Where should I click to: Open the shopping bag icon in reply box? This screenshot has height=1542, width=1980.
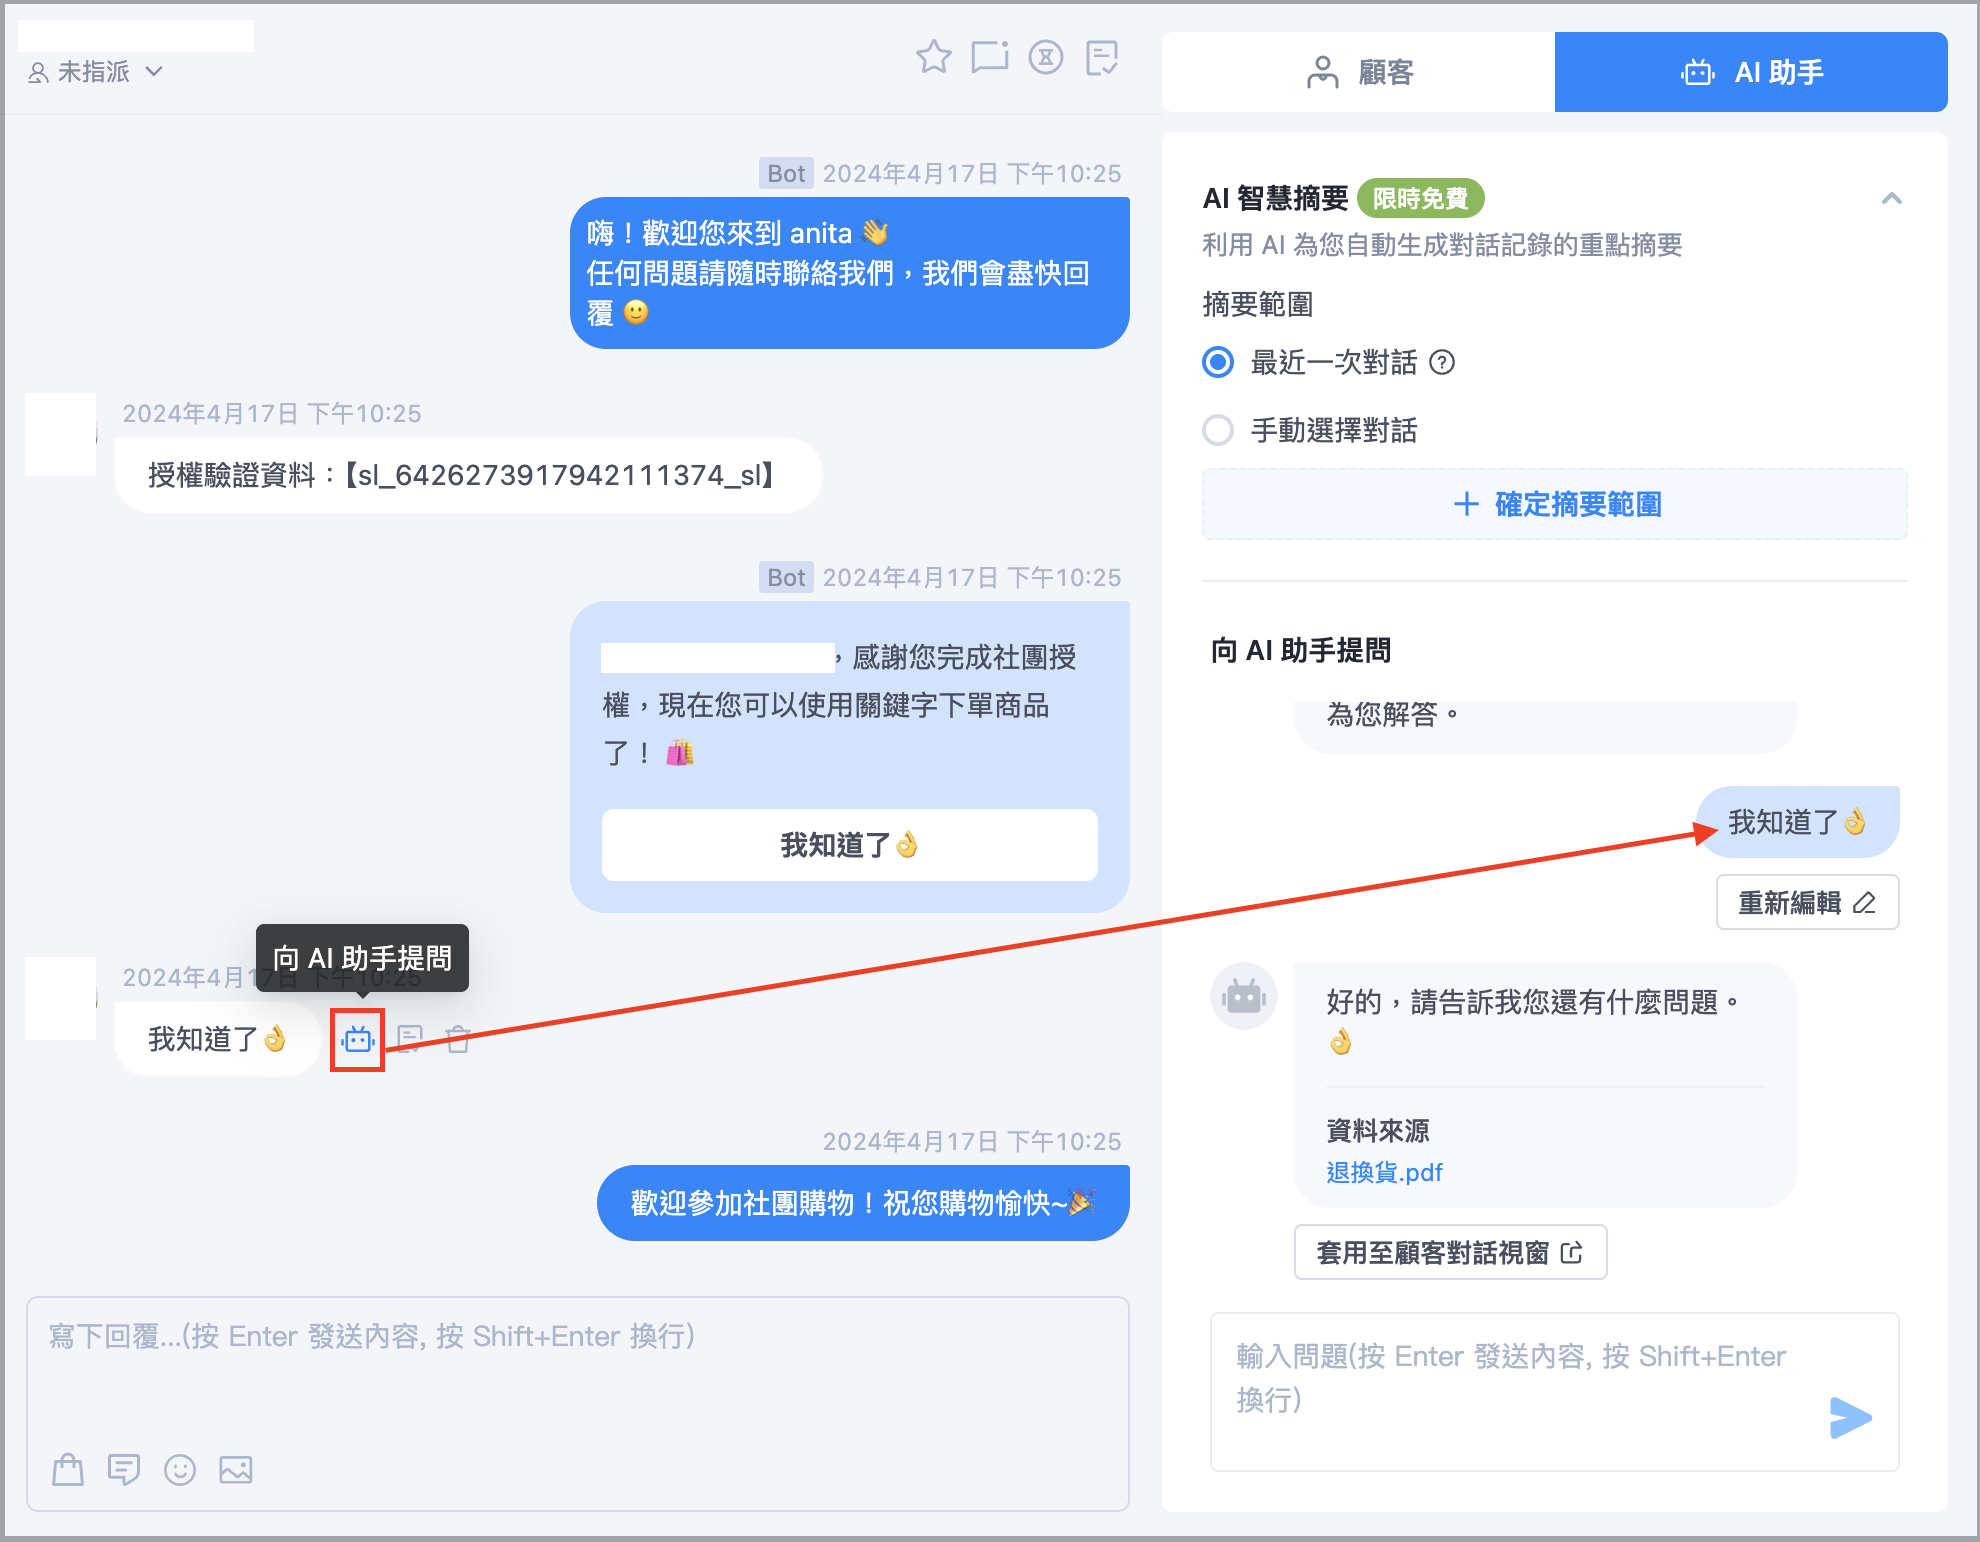(x=68, y=1469)
